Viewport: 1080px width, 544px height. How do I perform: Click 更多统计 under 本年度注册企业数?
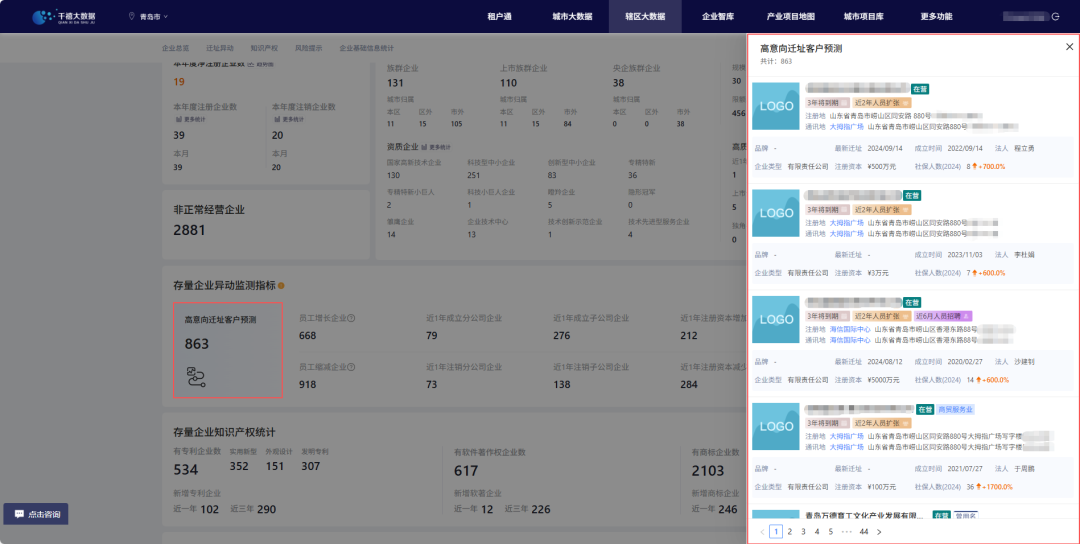tap(191, 119)
